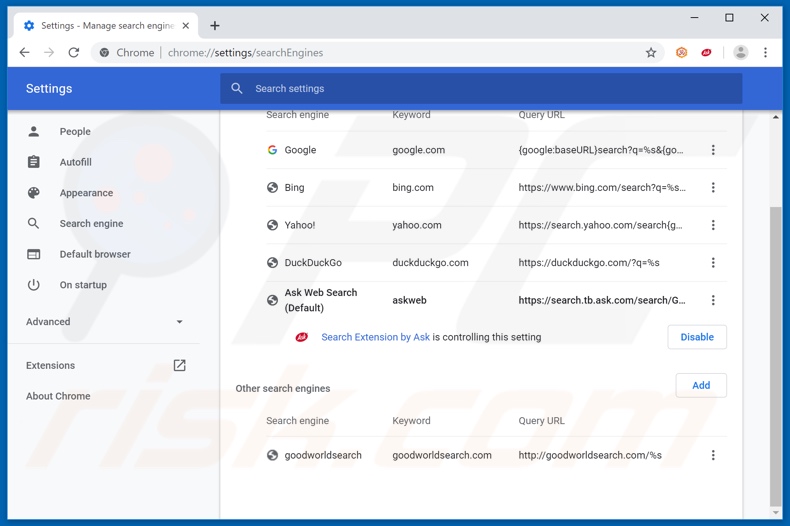Bookmark this page with the star icon
This screenshot has width=790, height=526.
pyautogui.click(x=651, y=53)
